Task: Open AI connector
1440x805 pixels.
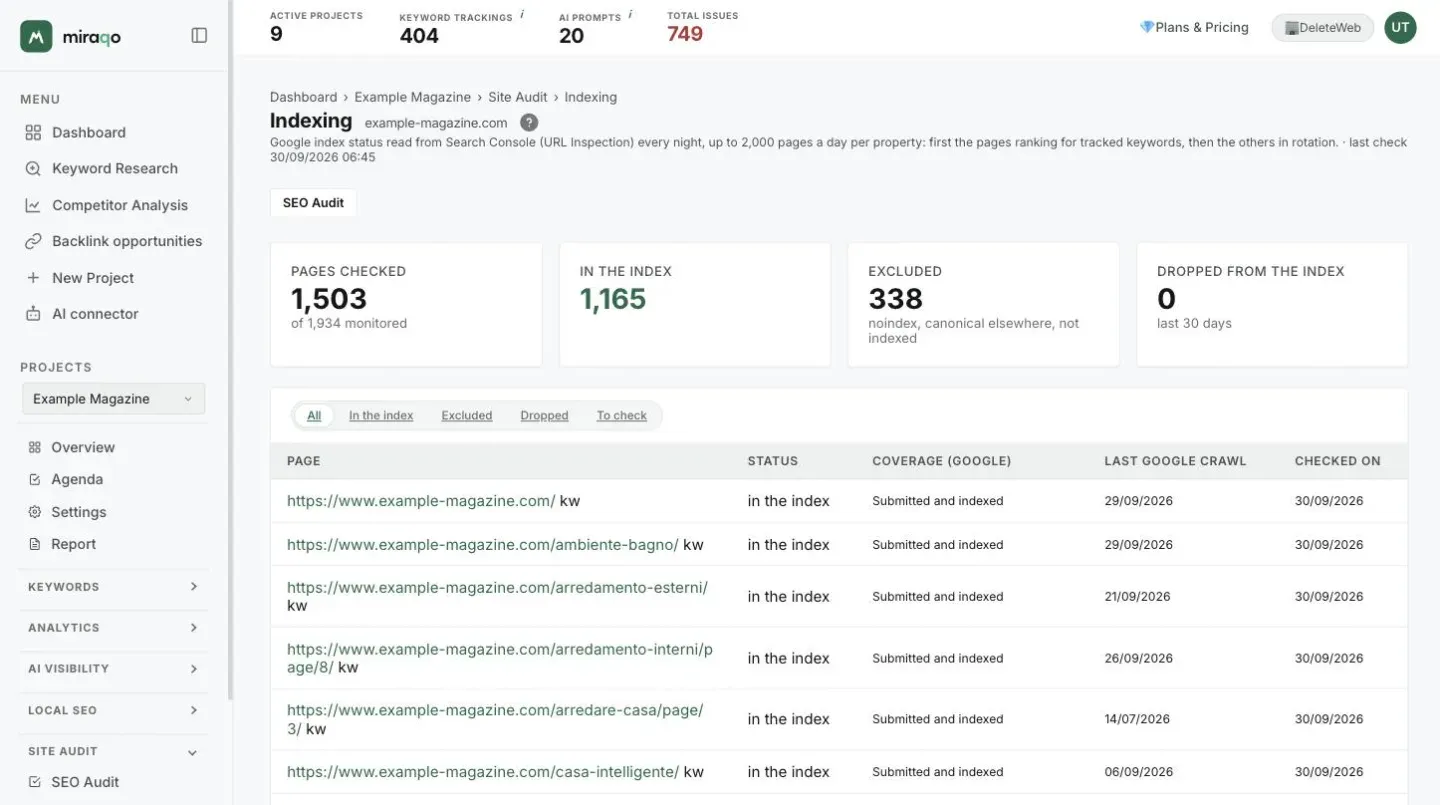Action: point(81,314)
